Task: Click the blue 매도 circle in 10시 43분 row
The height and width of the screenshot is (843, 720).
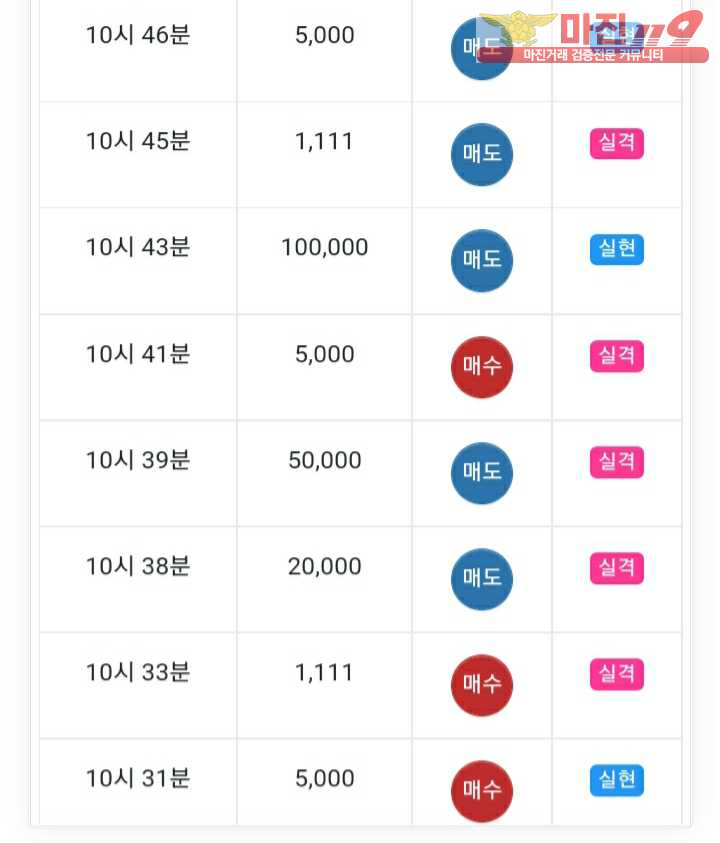Action: pos(481,261)
